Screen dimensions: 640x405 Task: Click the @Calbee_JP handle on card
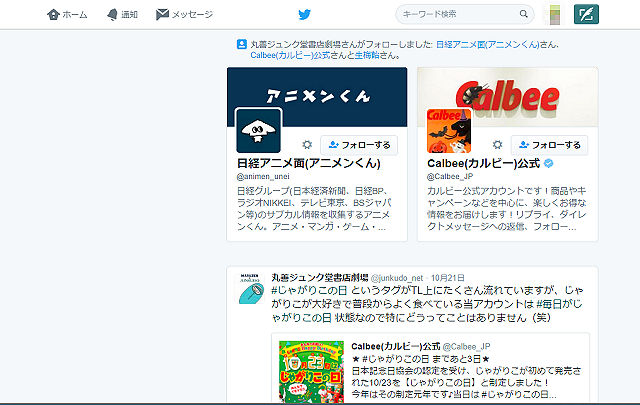tap(450, 176)
